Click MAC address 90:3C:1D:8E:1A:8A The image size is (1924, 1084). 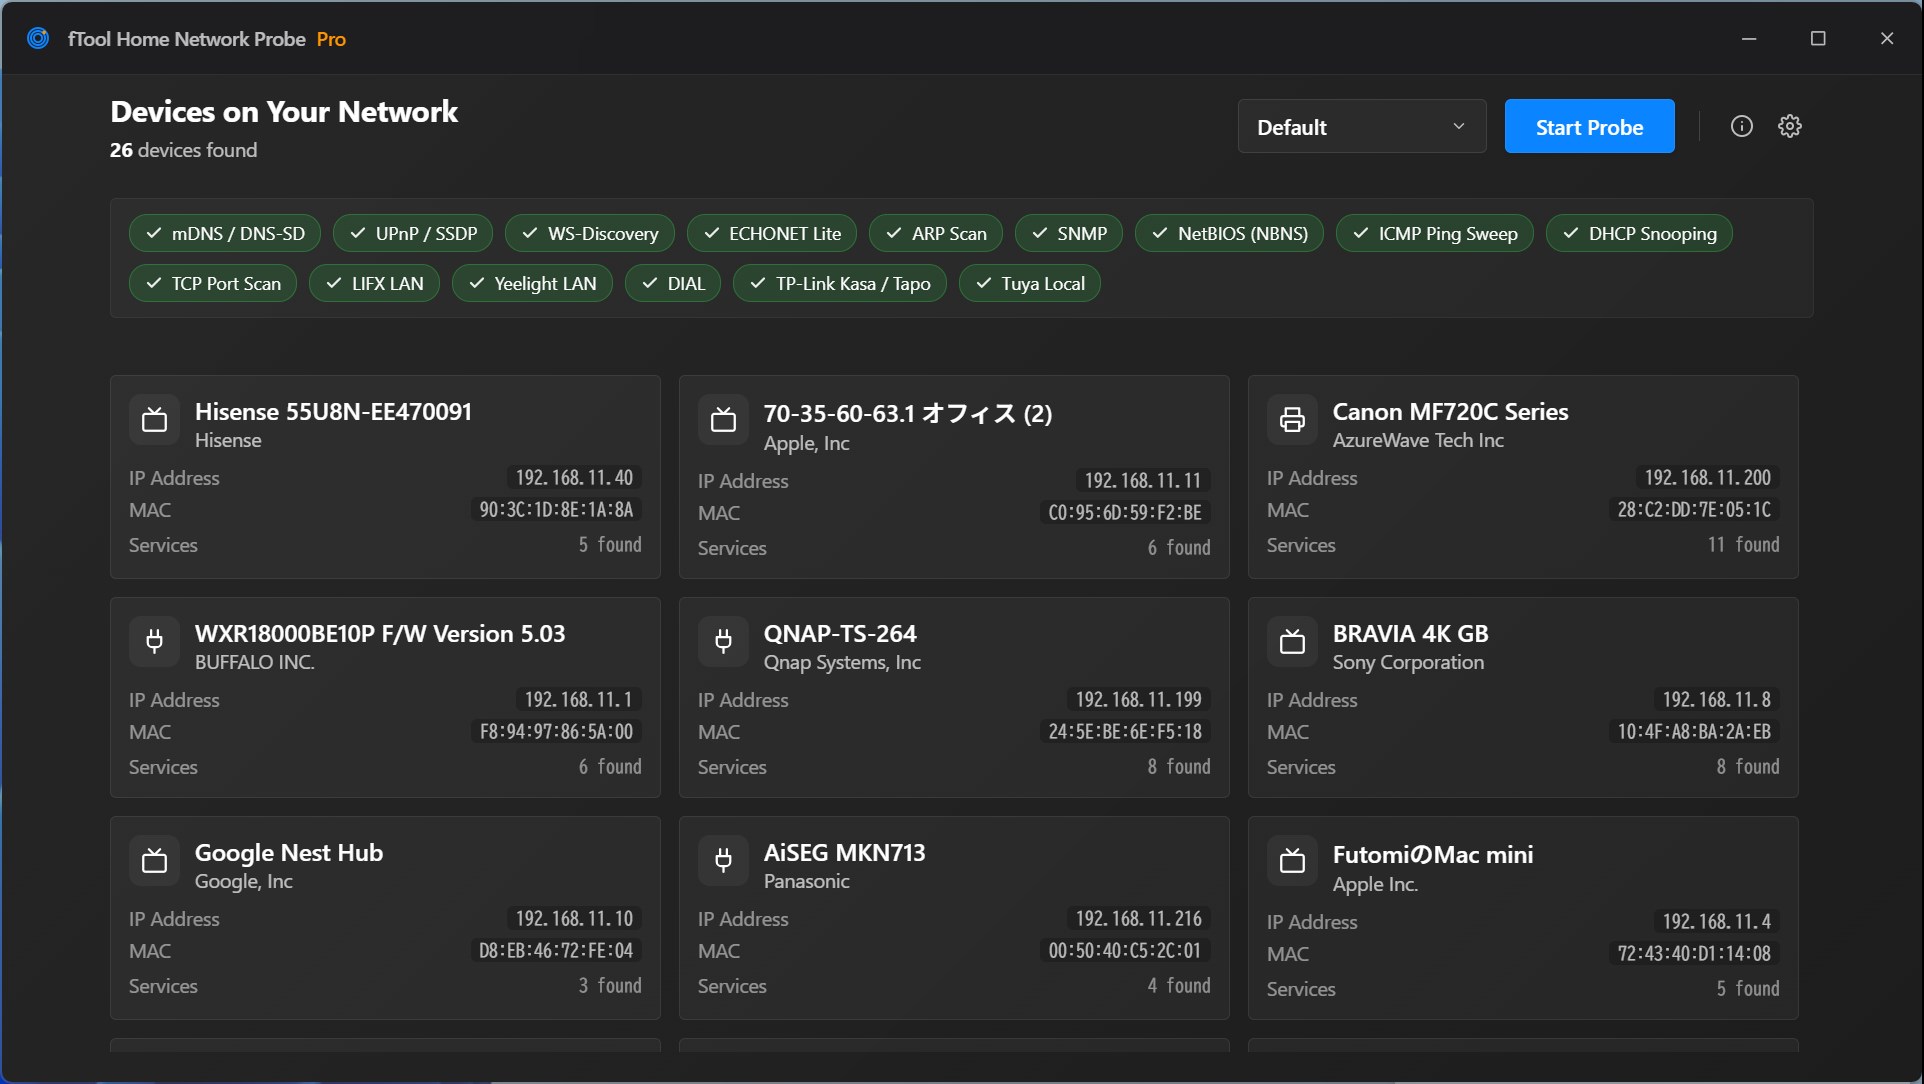[556, 509]
